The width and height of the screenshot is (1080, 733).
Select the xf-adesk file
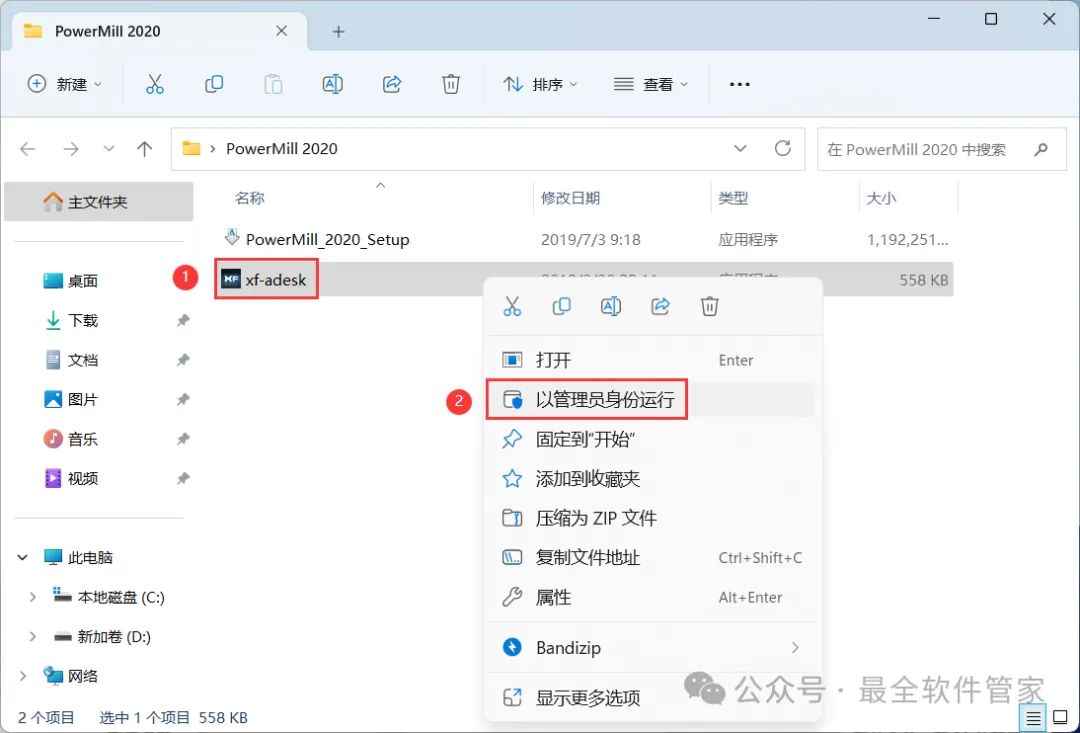[x=266, y=280]
